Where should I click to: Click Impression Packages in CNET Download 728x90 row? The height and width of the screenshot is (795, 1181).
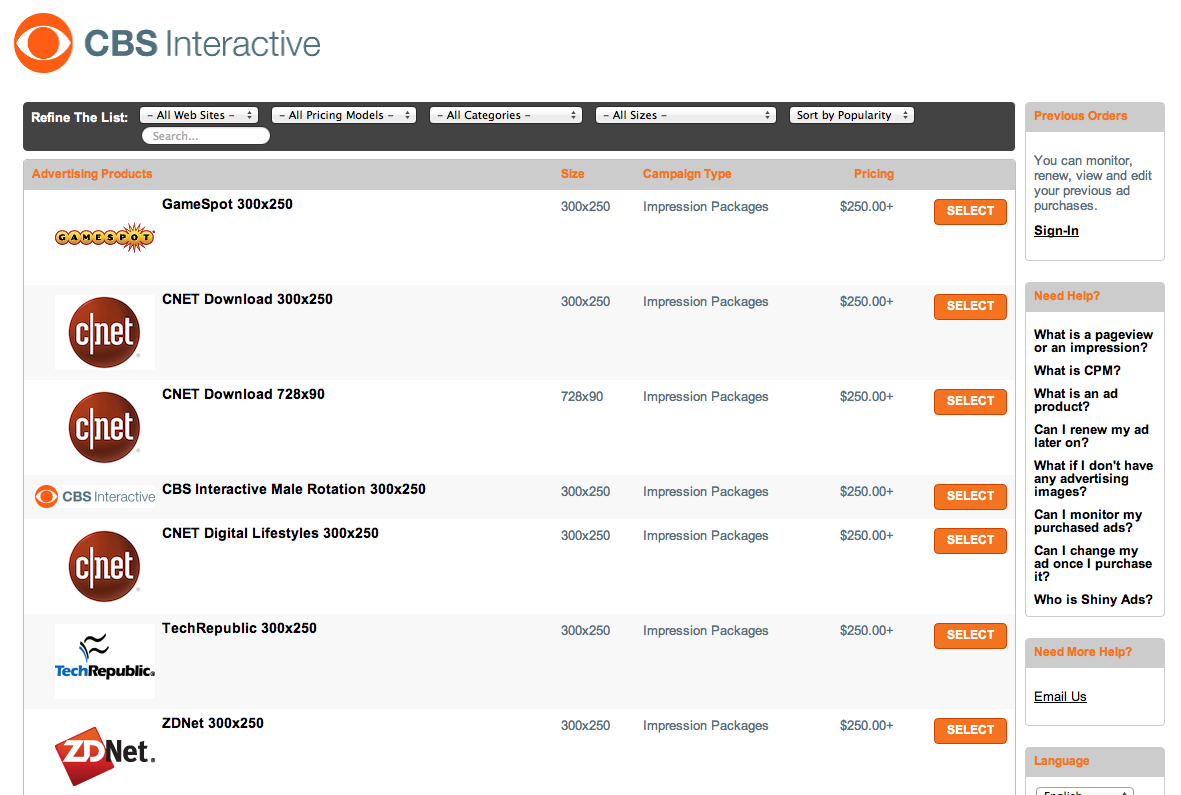(x=706, y=397)
